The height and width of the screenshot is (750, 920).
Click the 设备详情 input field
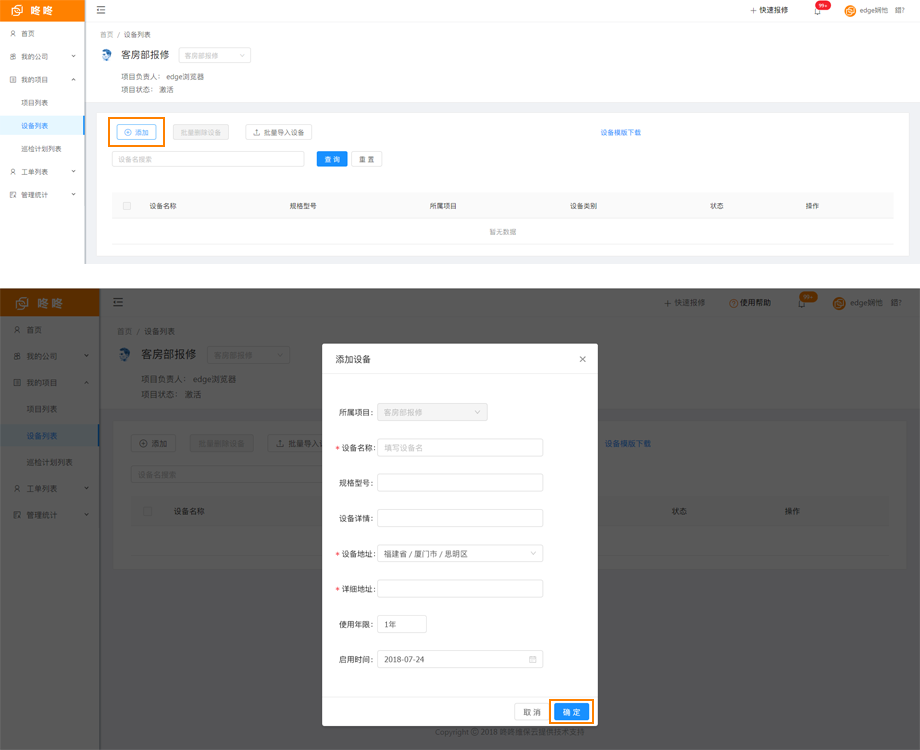pos(460,518)
